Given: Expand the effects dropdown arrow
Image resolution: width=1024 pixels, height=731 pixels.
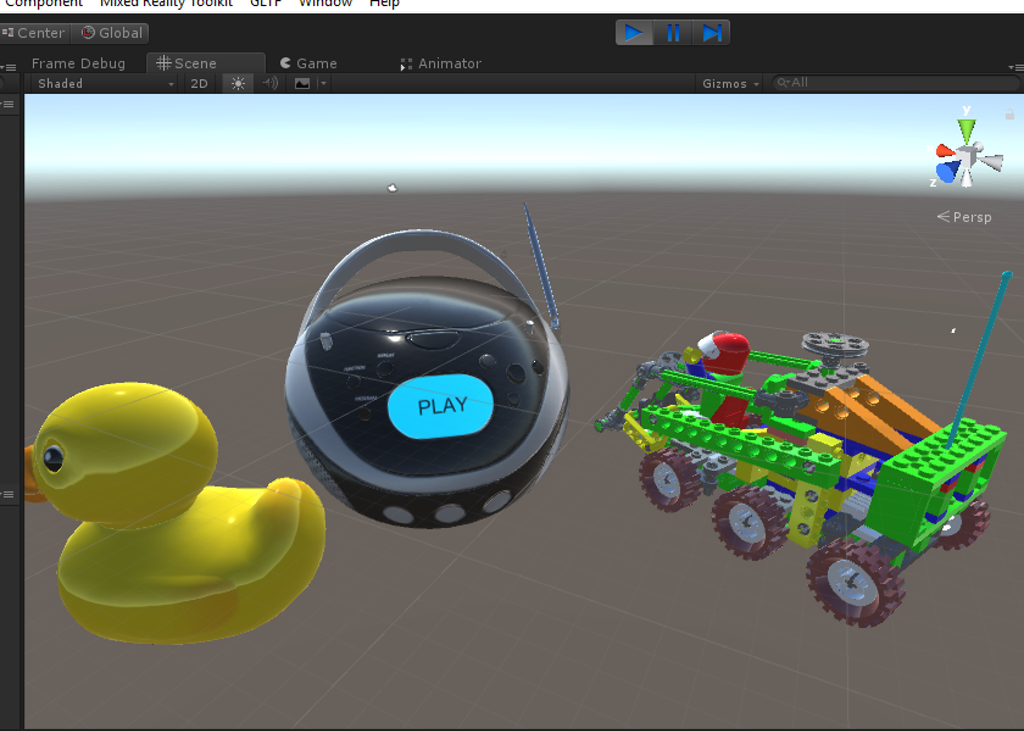Looking at the screenshot, I should [x=322, y=83].
